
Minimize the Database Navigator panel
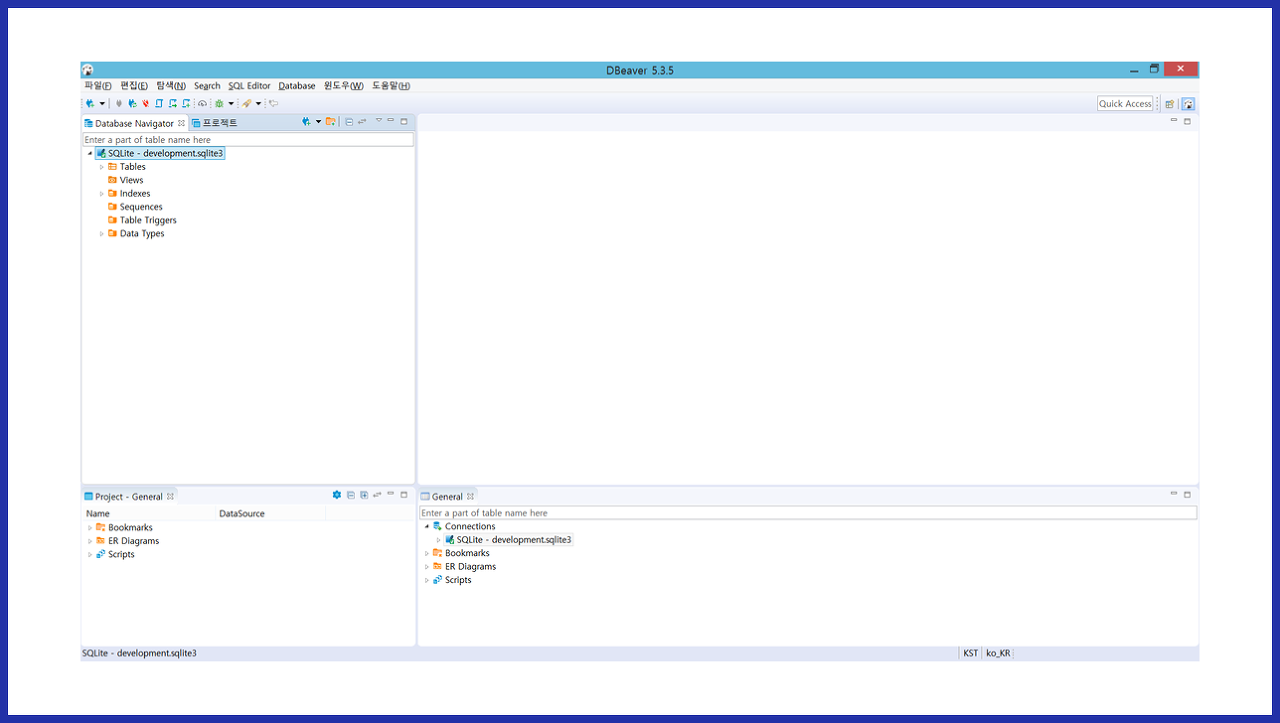click(x=391, y=120)
